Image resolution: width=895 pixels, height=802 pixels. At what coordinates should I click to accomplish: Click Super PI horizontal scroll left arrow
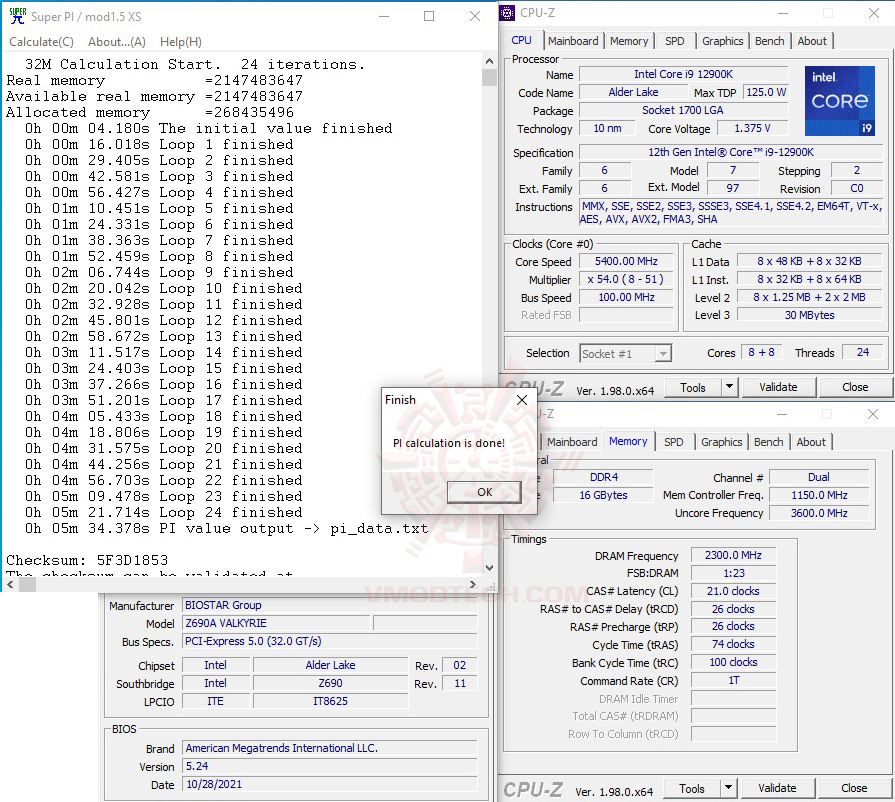tap(10, 584)
